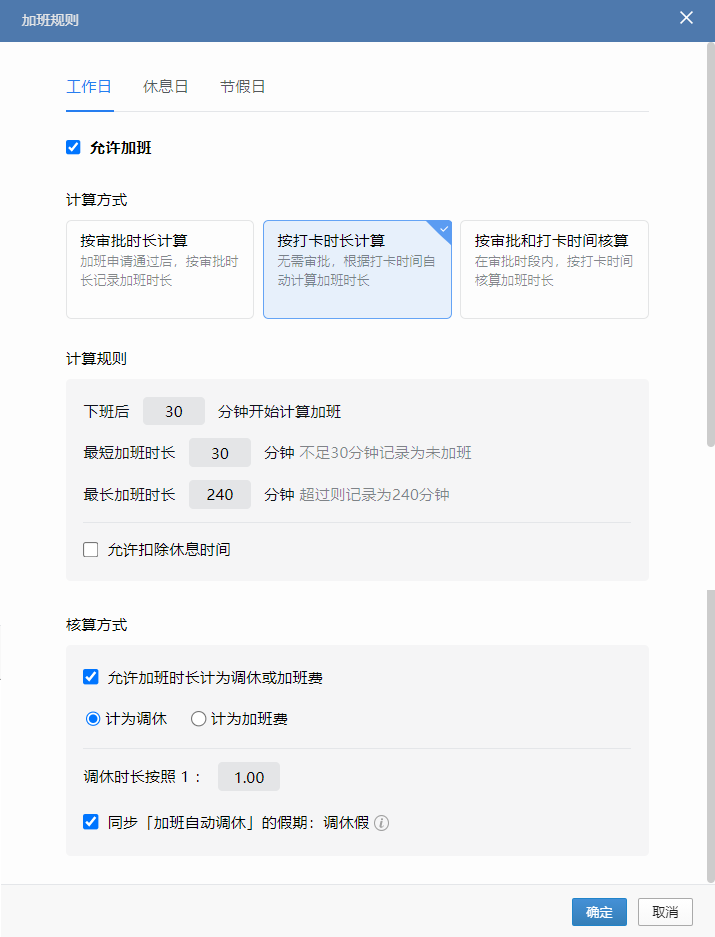Click the info icon beside 调休假
The height and width of the screenshot is (937, 715).
(381, 823)
